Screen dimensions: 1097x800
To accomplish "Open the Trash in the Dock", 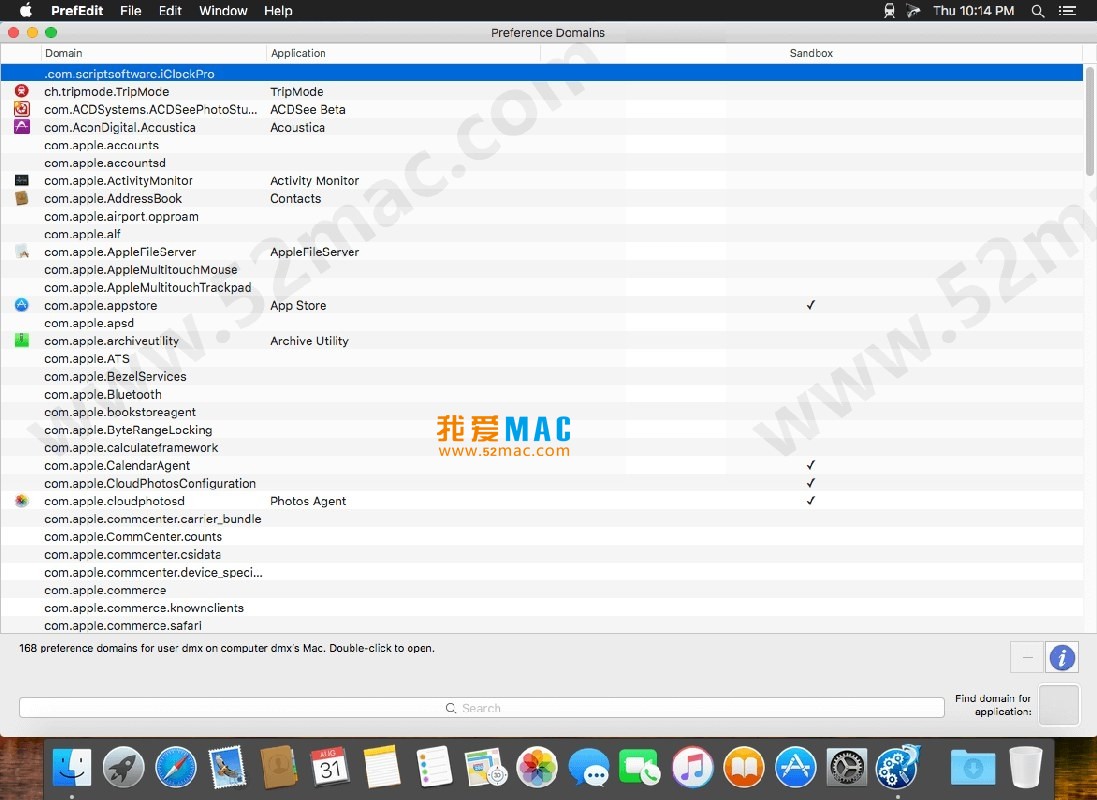I will (x=1026, y=768).
